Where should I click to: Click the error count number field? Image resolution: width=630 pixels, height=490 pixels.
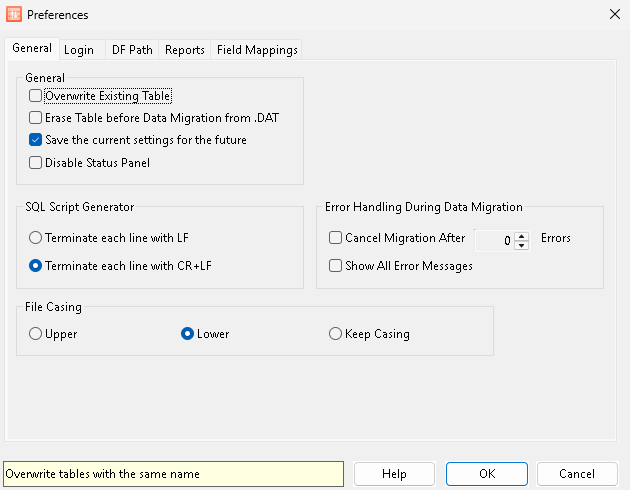pyautogui.click(x=493, y=240)
